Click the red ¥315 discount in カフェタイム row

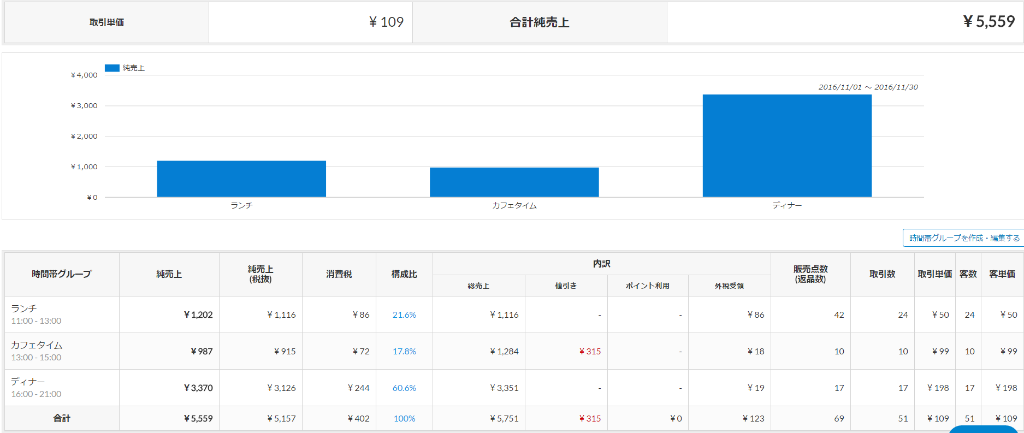tap(589, 351)
